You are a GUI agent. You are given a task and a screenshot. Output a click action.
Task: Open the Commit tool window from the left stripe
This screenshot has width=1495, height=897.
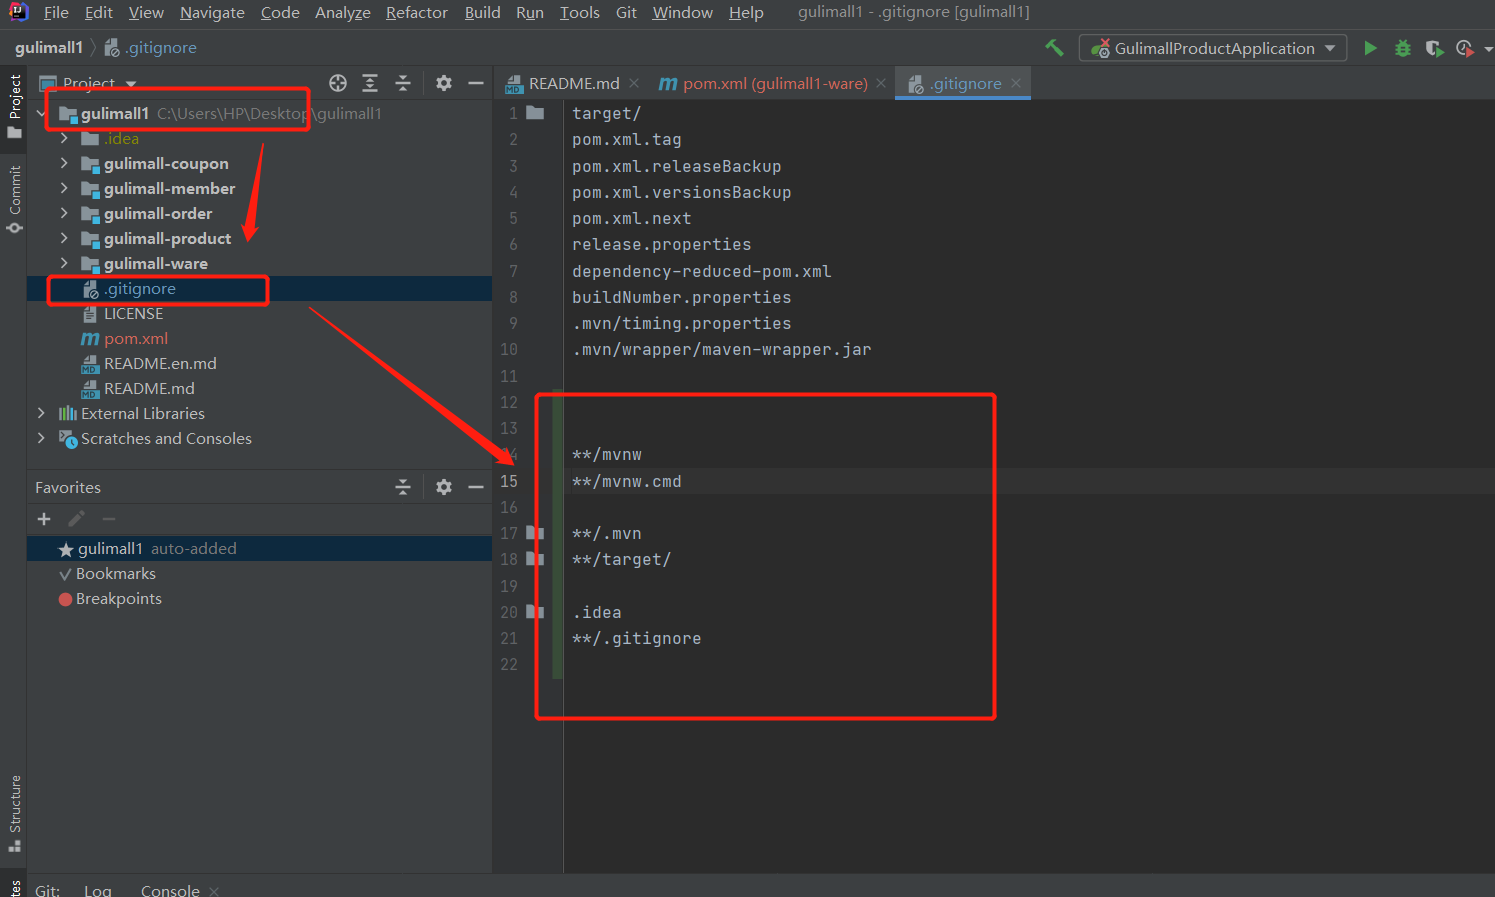[x=14, y=200]
